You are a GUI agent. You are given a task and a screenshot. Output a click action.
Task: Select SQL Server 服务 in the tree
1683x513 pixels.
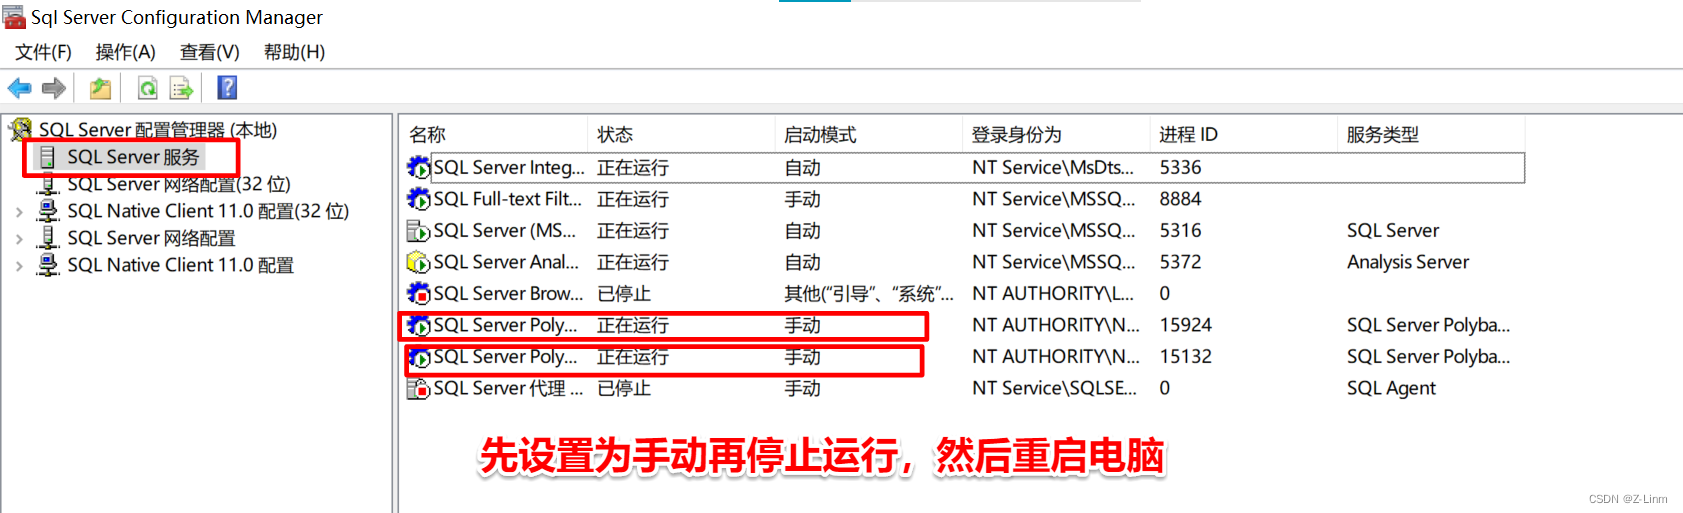tap(134, 157)
